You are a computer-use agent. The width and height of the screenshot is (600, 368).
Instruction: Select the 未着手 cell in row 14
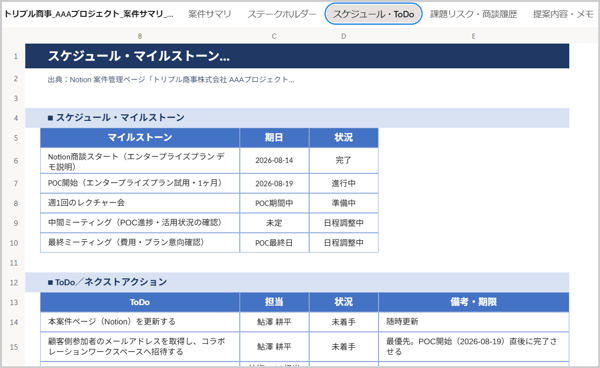343,322
